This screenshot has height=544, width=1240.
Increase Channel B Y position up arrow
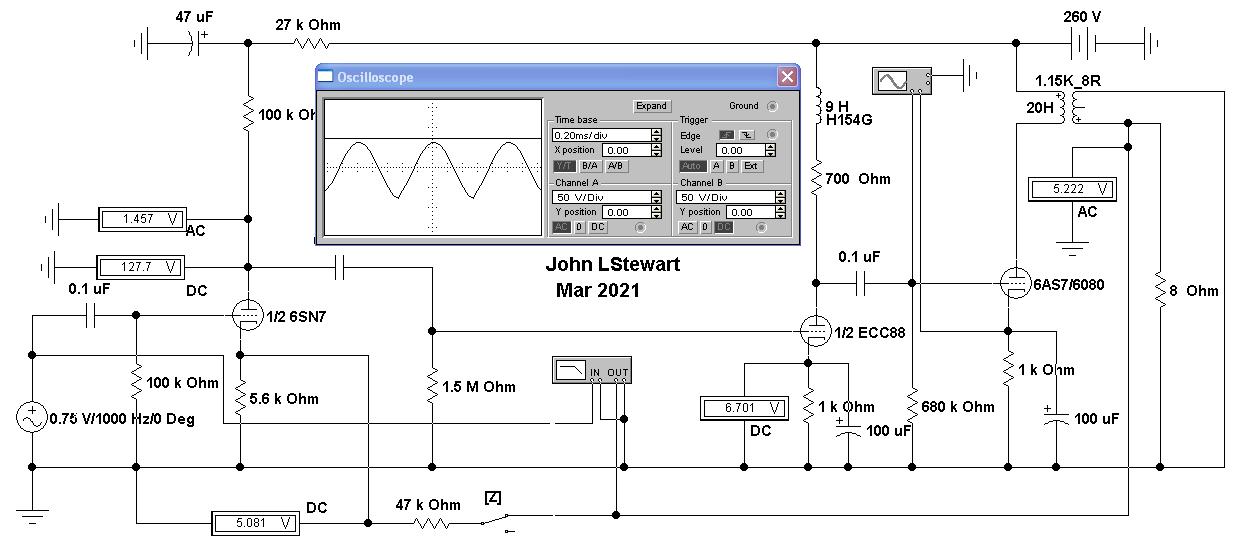point(780,208)
